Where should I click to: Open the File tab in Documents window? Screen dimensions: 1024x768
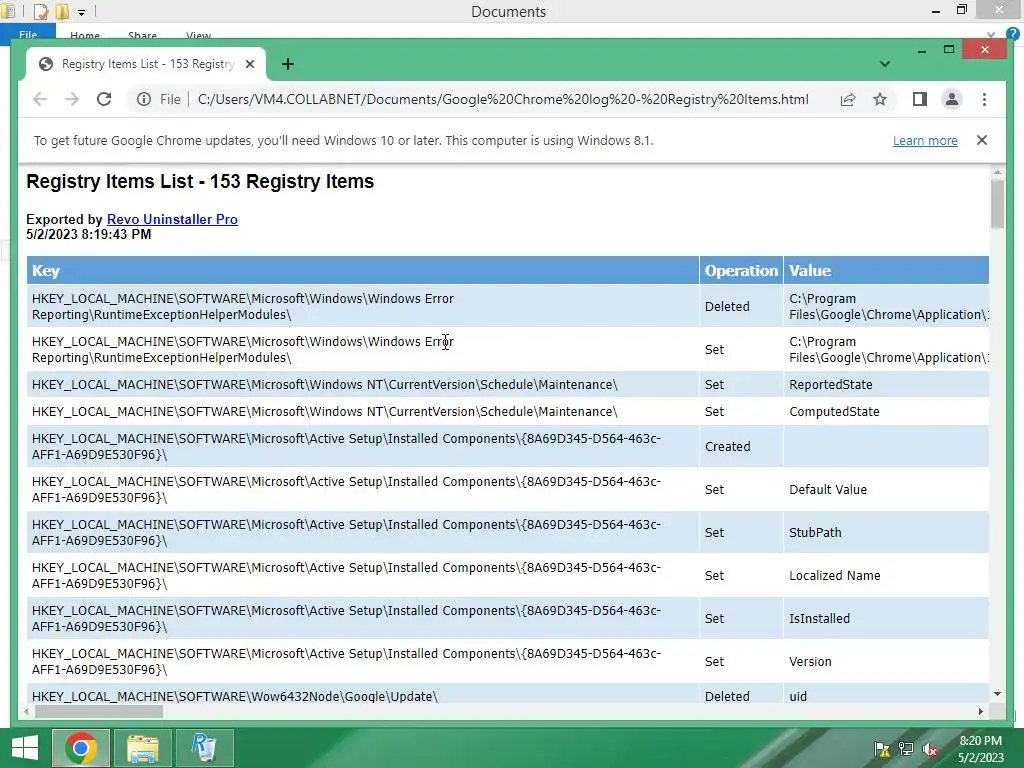tap(27, 35)
